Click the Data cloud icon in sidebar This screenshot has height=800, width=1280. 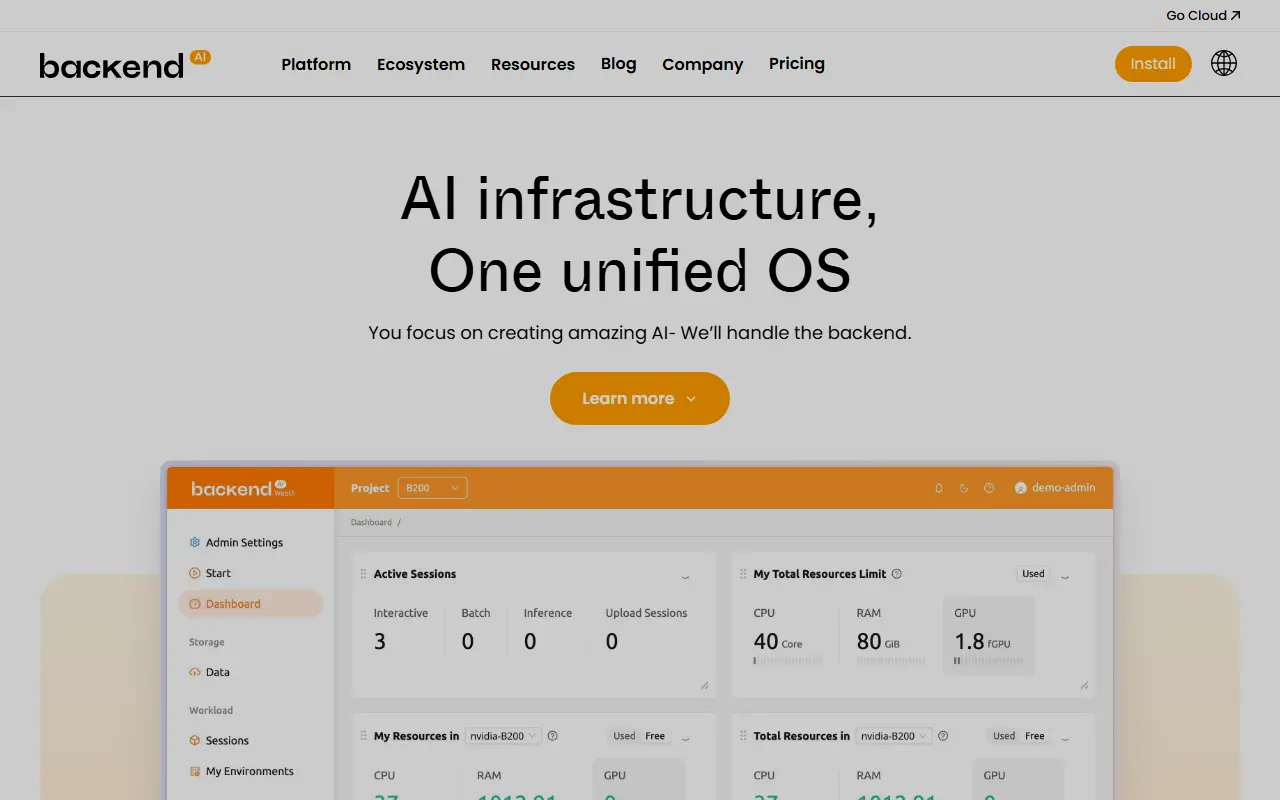(x=195, y=672)
